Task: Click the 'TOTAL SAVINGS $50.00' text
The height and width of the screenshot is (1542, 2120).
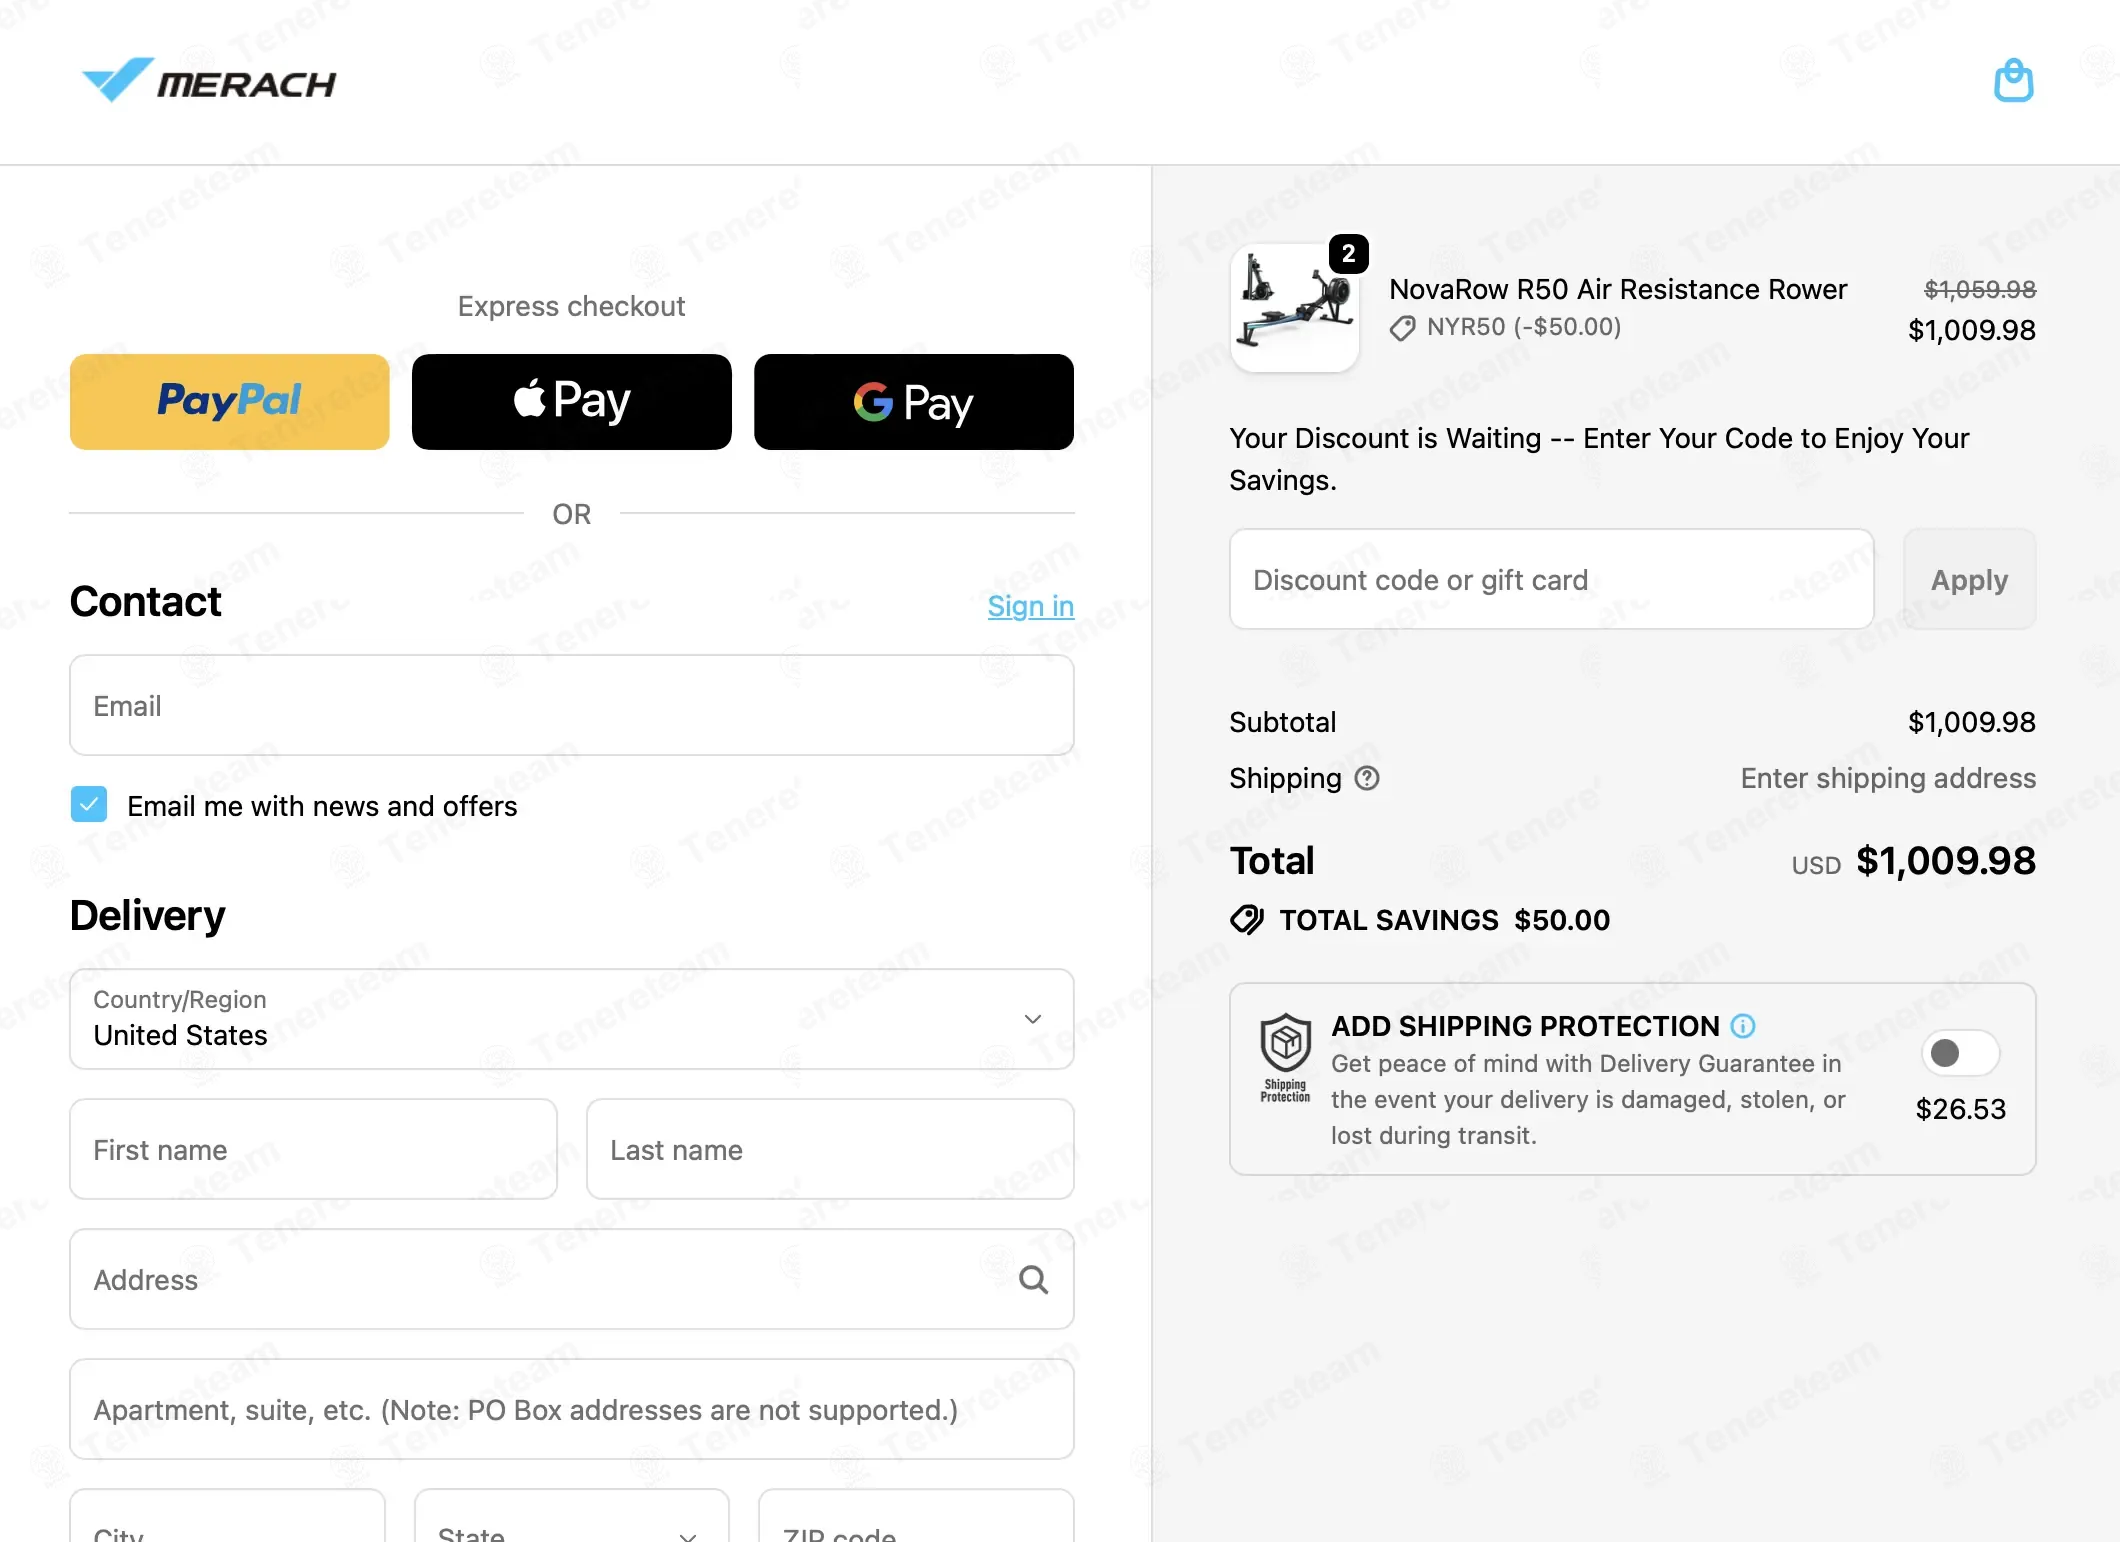Action: 1445,920
